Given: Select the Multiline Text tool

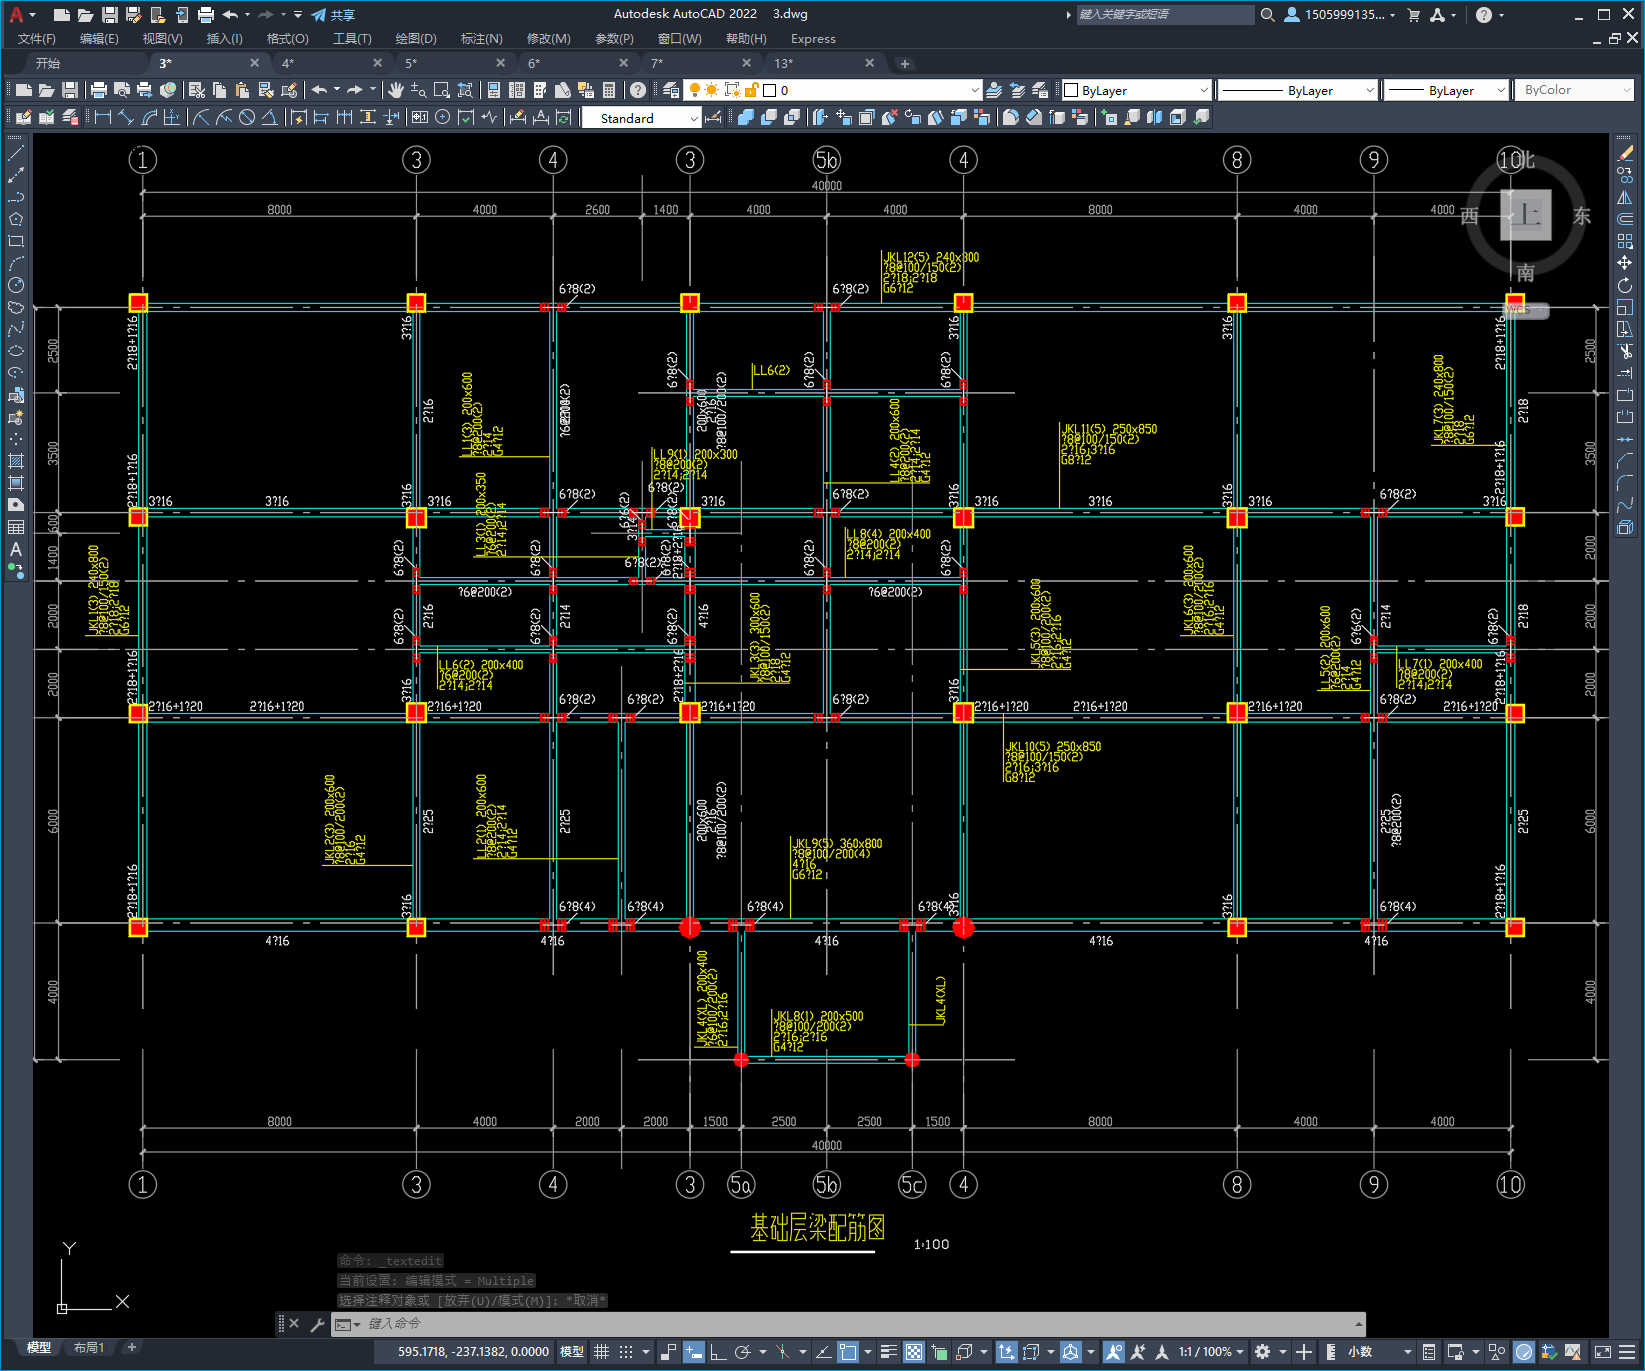Looking at the screenshot, I should [x=16, y=549].
